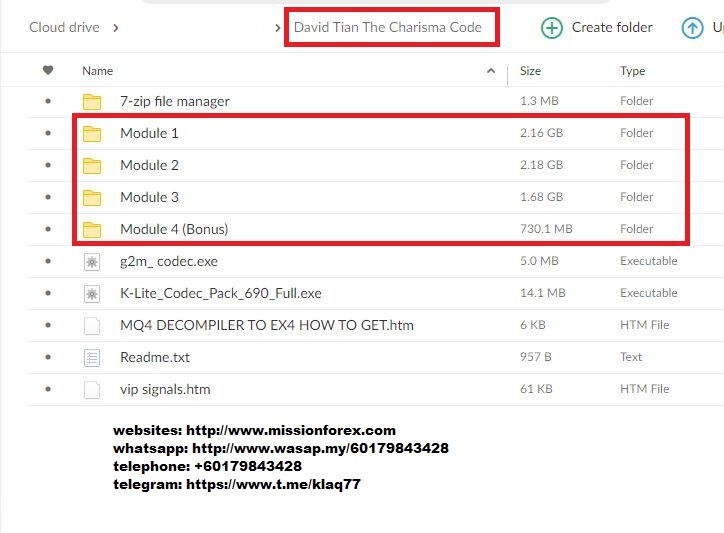Click the 14.1 MB size value

pyautogui.click(x=543, y=293)
